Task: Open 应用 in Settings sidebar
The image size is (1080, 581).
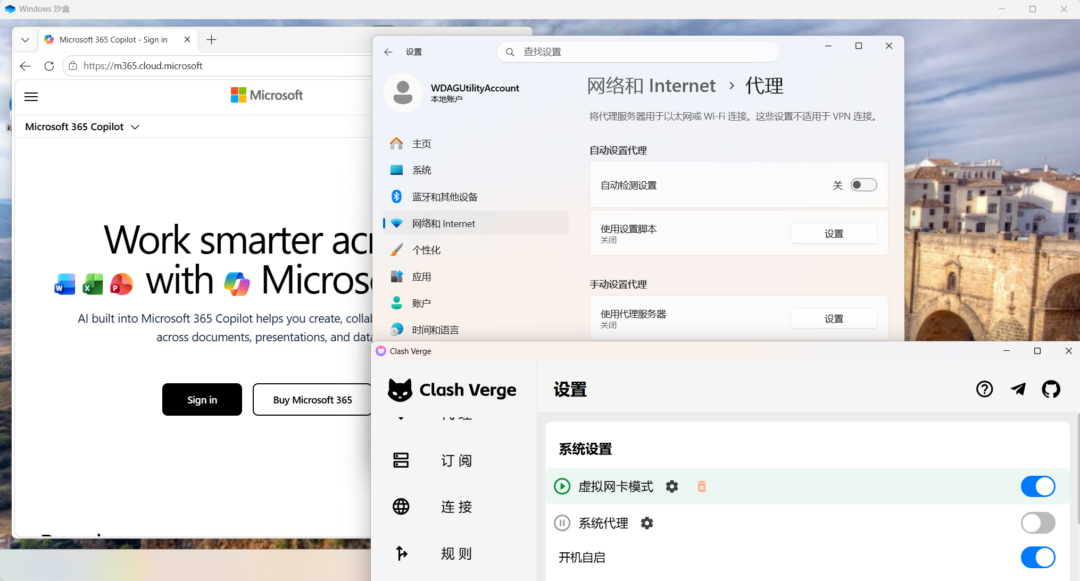Action: click(x=475, y=277)
